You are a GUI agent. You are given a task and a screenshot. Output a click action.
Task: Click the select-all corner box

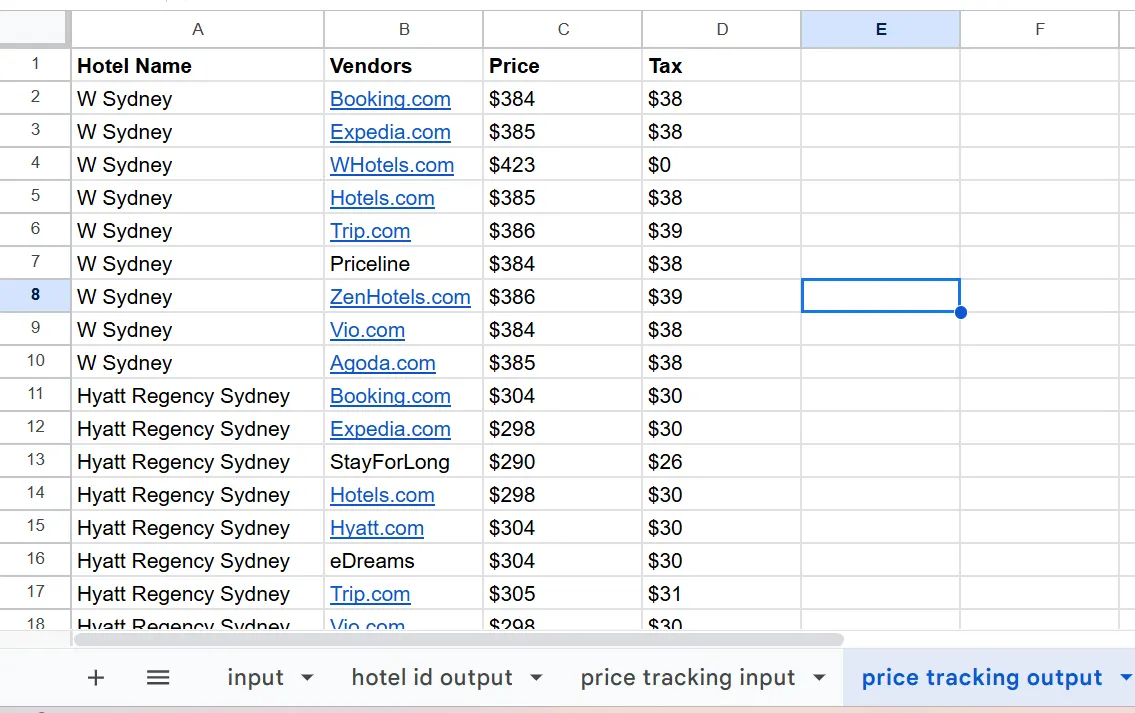33,28
